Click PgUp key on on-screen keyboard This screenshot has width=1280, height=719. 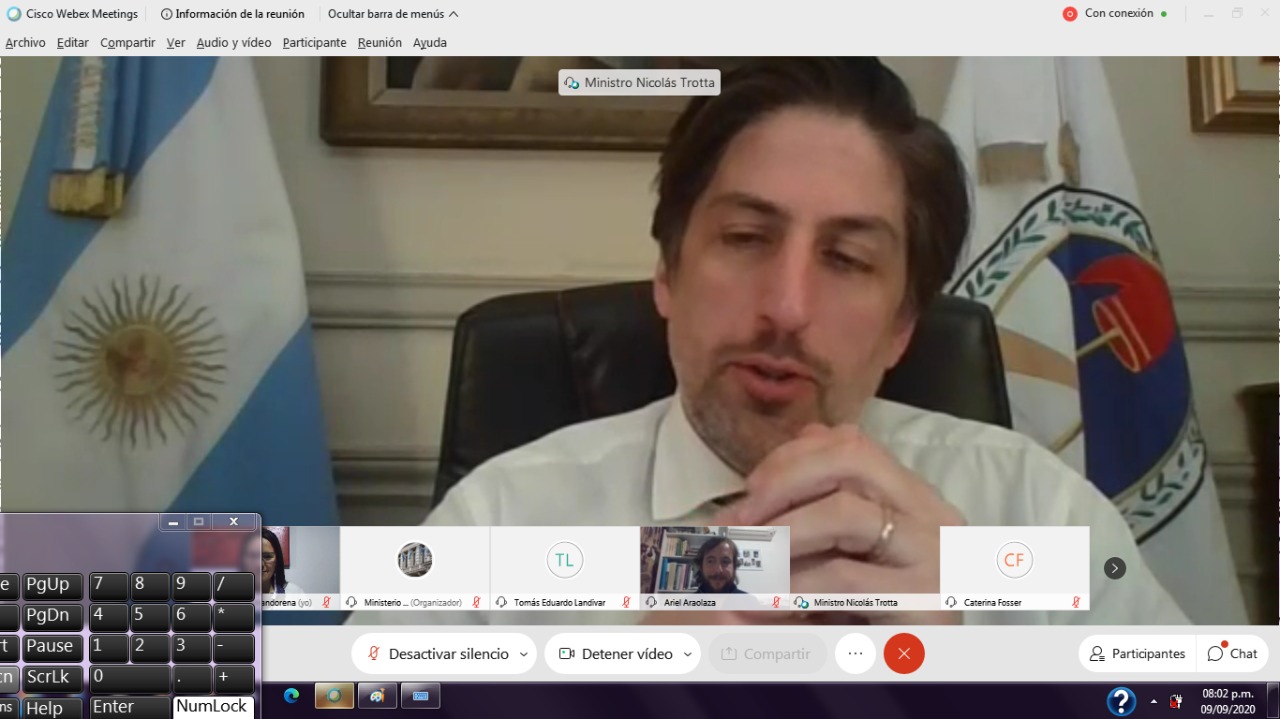(x=53, y=586)
